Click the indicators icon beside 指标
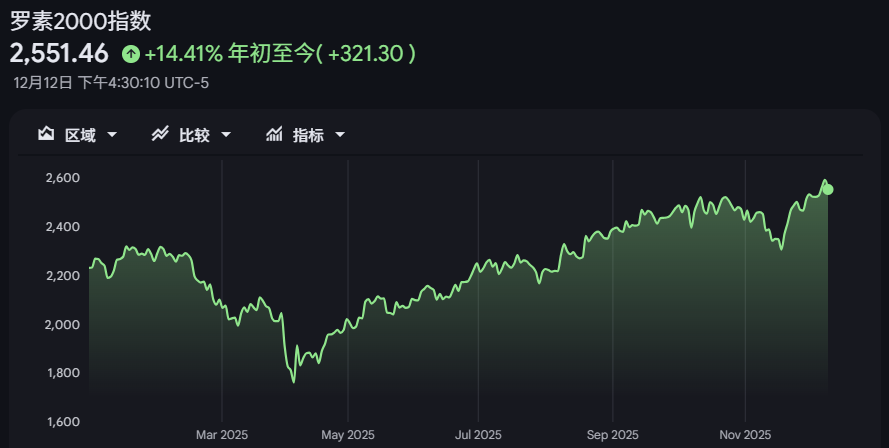Image resolution: width=889 pixels, height=448 pixels. [274, 134]
